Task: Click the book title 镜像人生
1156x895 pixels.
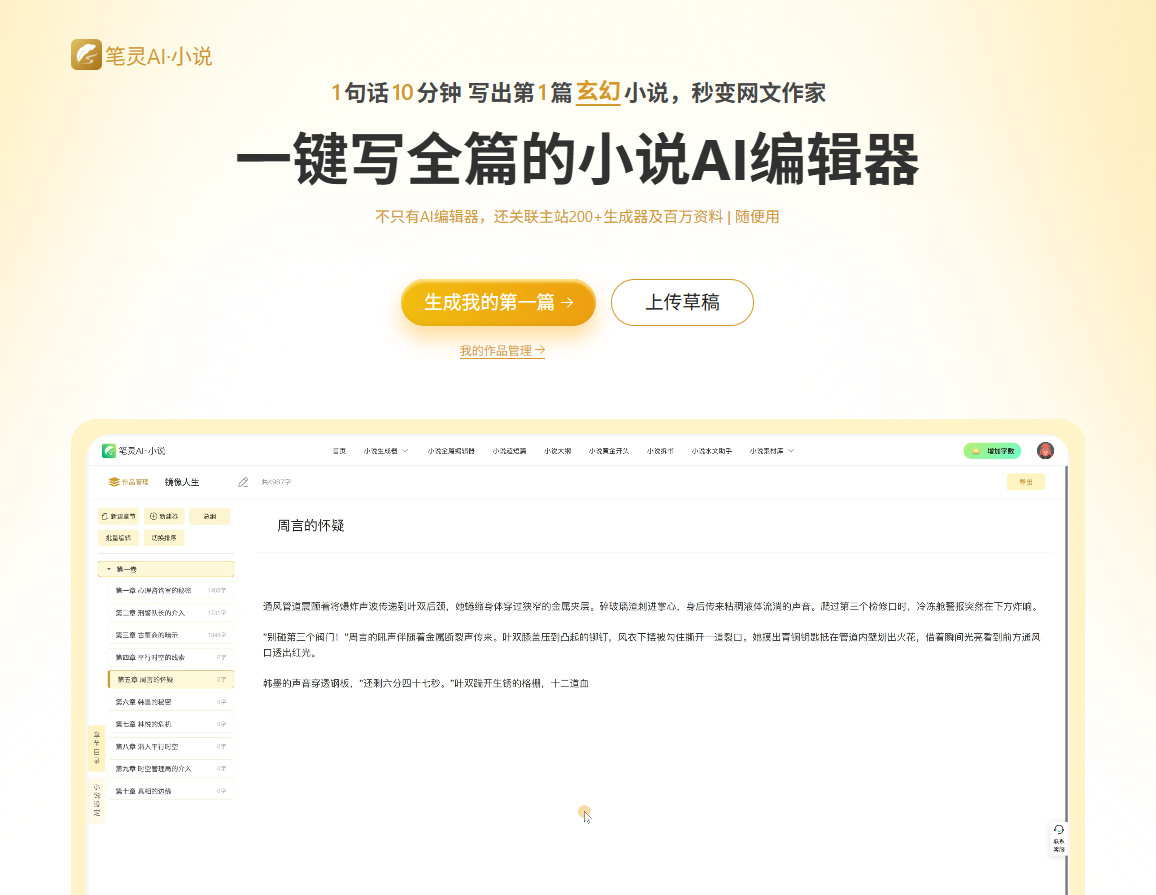Action: [182, 482]
